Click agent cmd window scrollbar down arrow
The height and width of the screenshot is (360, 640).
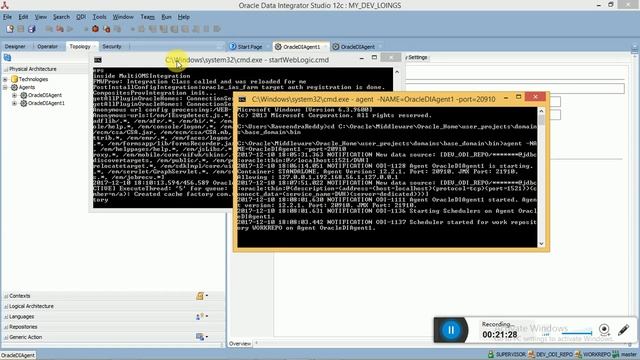[x=542, y=244]
